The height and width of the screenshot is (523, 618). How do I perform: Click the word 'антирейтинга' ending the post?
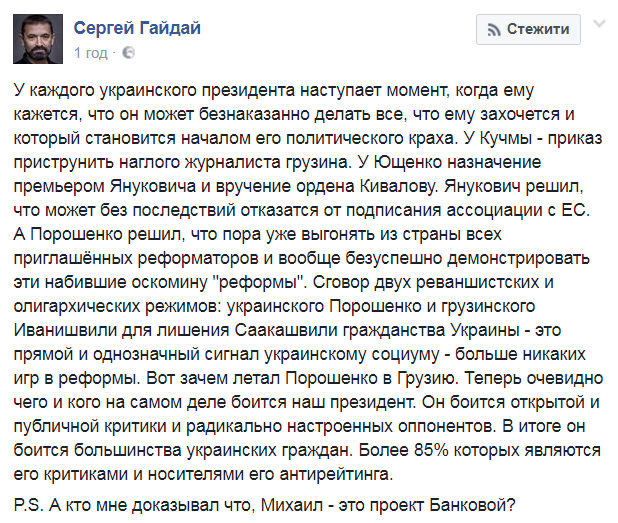[336, 474]
